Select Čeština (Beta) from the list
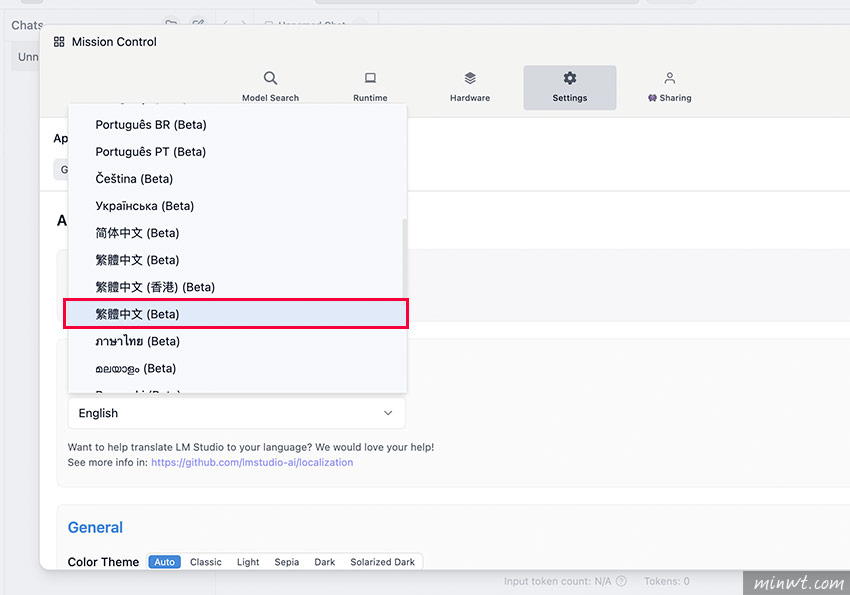The image size is (850, 595). [237, 179]
